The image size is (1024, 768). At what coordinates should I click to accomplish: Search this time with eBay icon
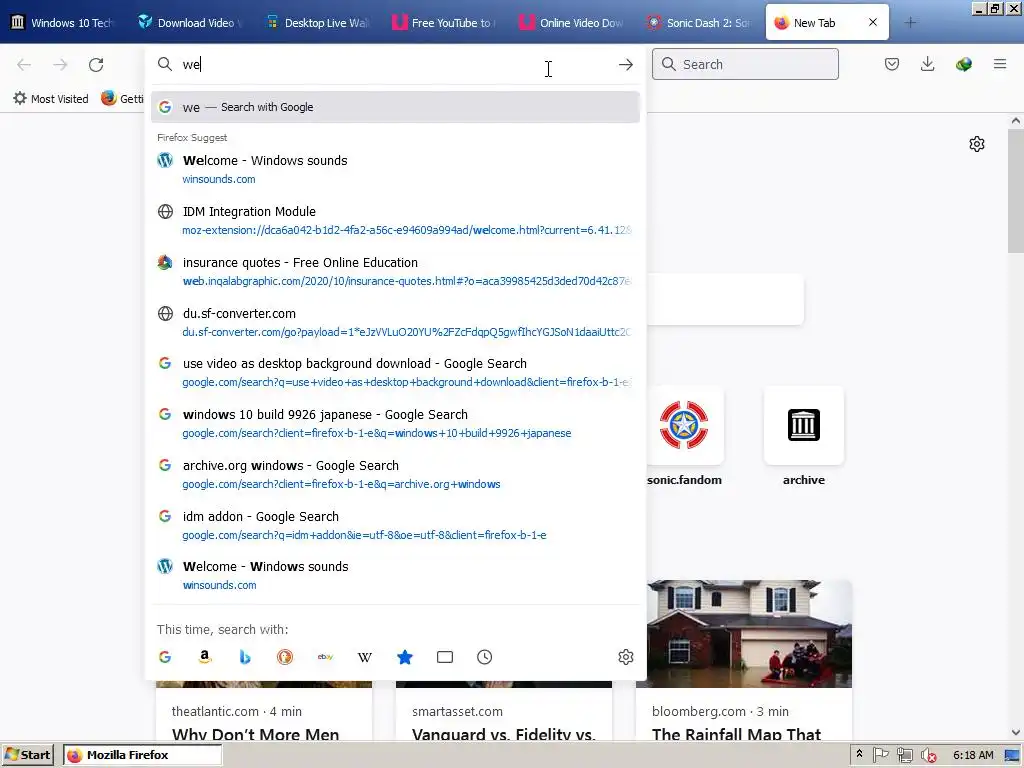click(325, 657)
